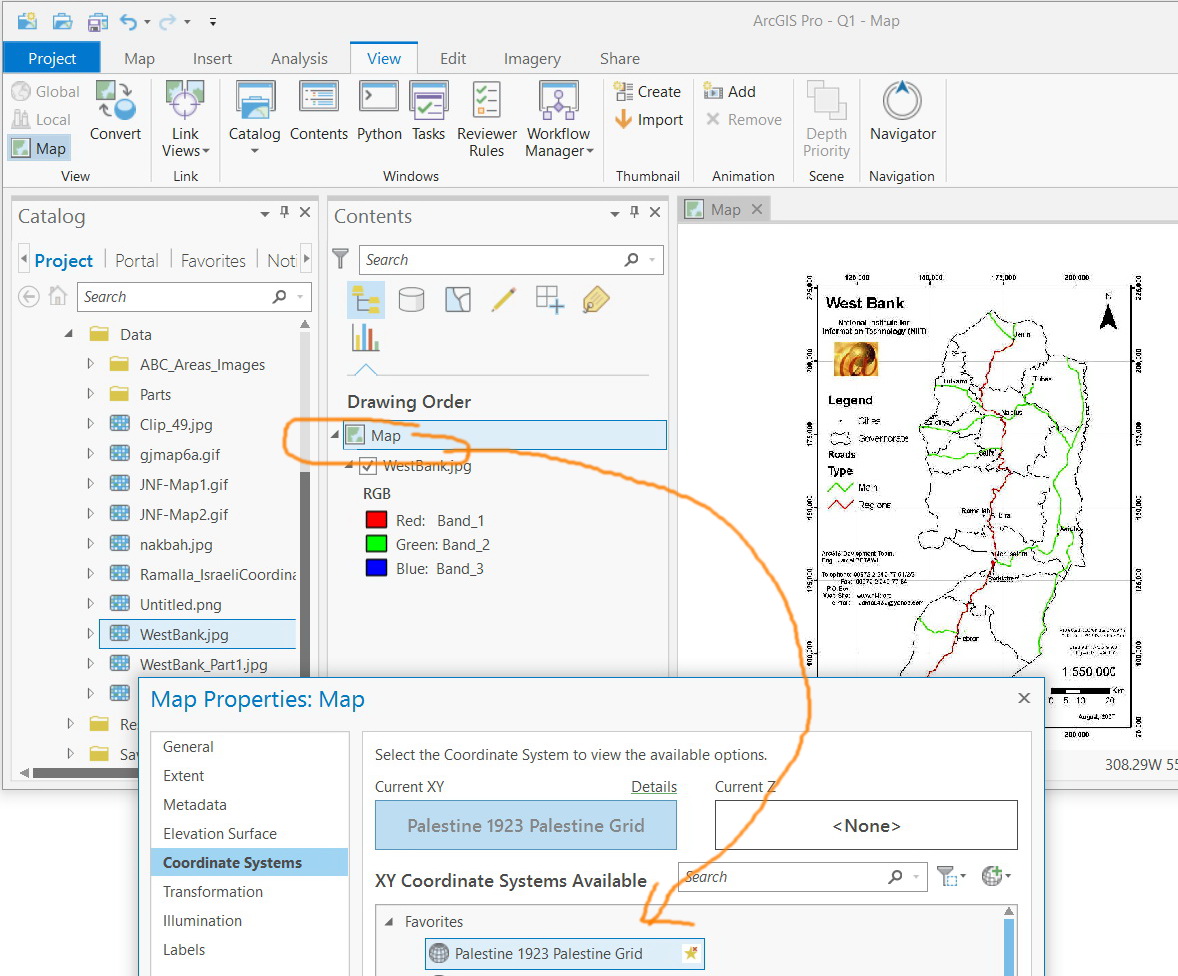Expand the ABC_Areas_Images folder
This screenshot has height=976, width=1178.
(x=91, y=365)
